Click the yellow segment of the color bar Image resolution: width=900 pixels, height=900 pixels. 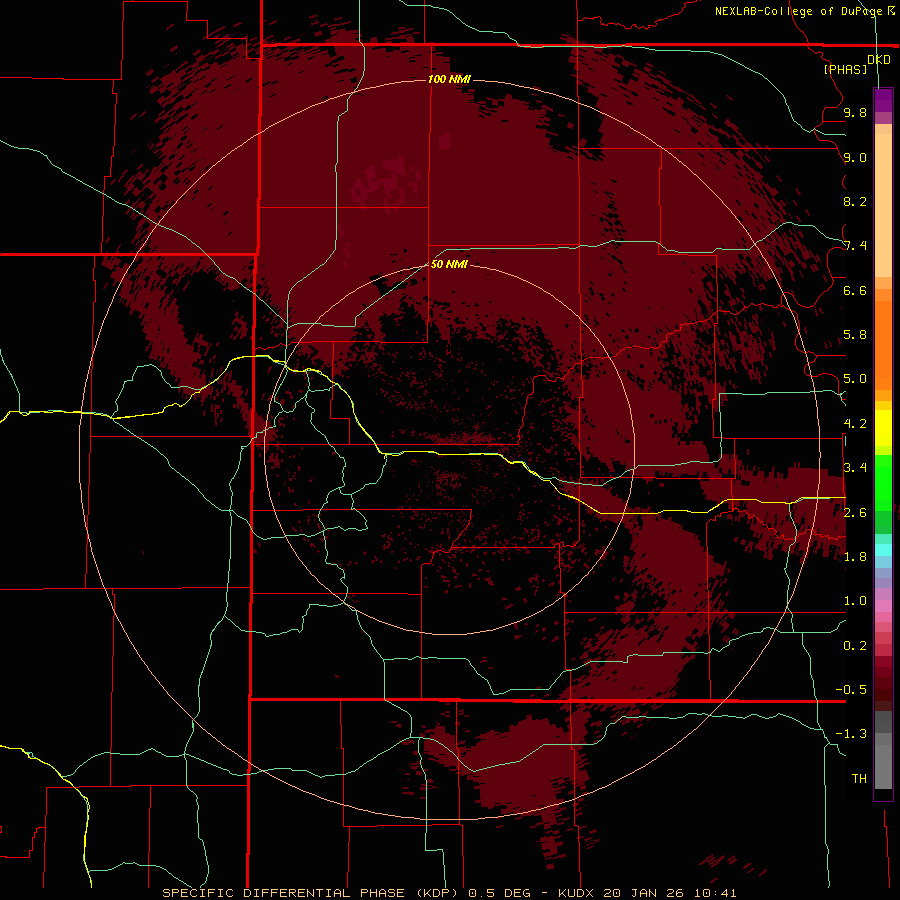[x=883, y=428]
